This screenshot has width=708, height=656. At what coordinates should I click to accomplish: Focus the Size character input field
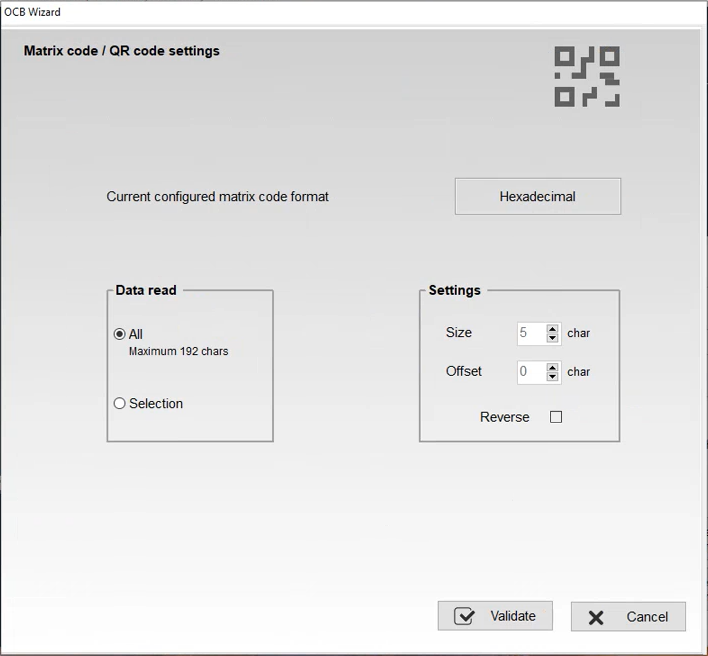(x=530, y=334)
